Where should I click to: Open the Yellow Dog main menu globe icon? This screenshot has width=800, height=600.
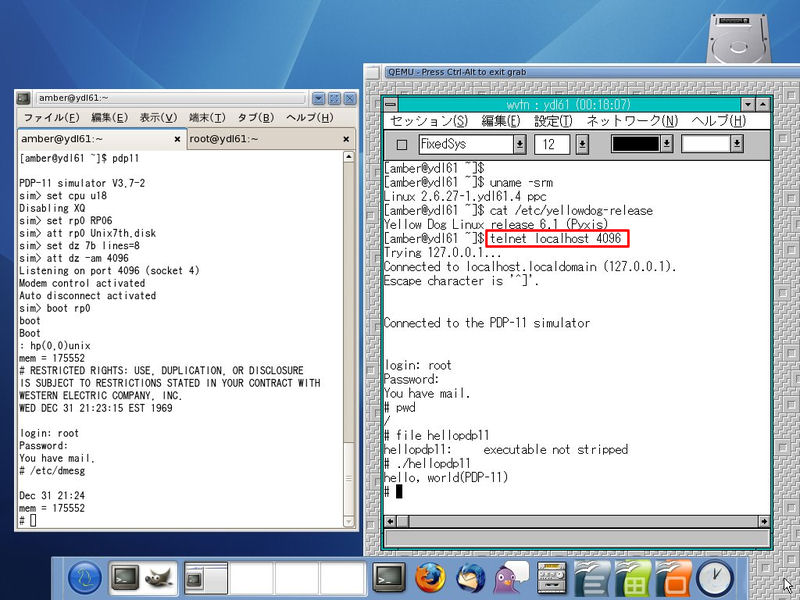(85, 578)
